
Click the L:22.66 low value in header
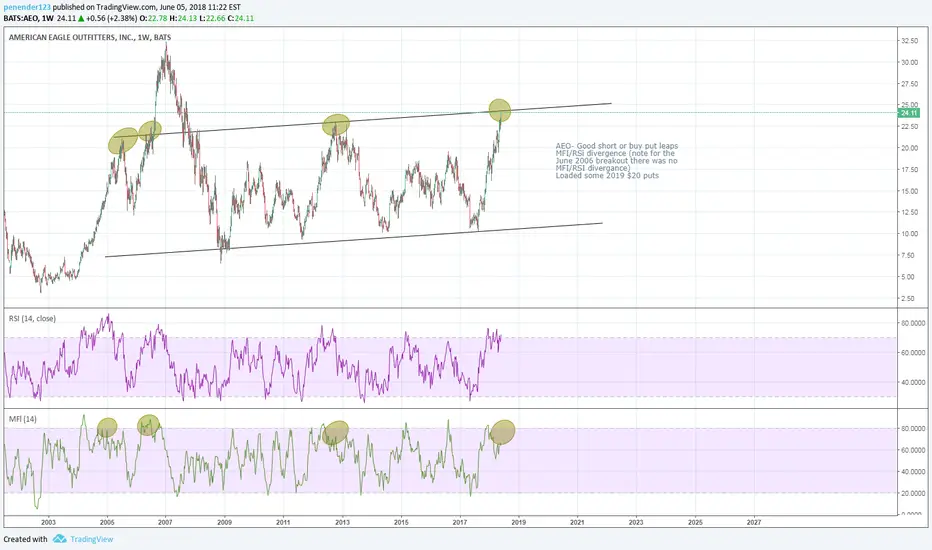213,18
